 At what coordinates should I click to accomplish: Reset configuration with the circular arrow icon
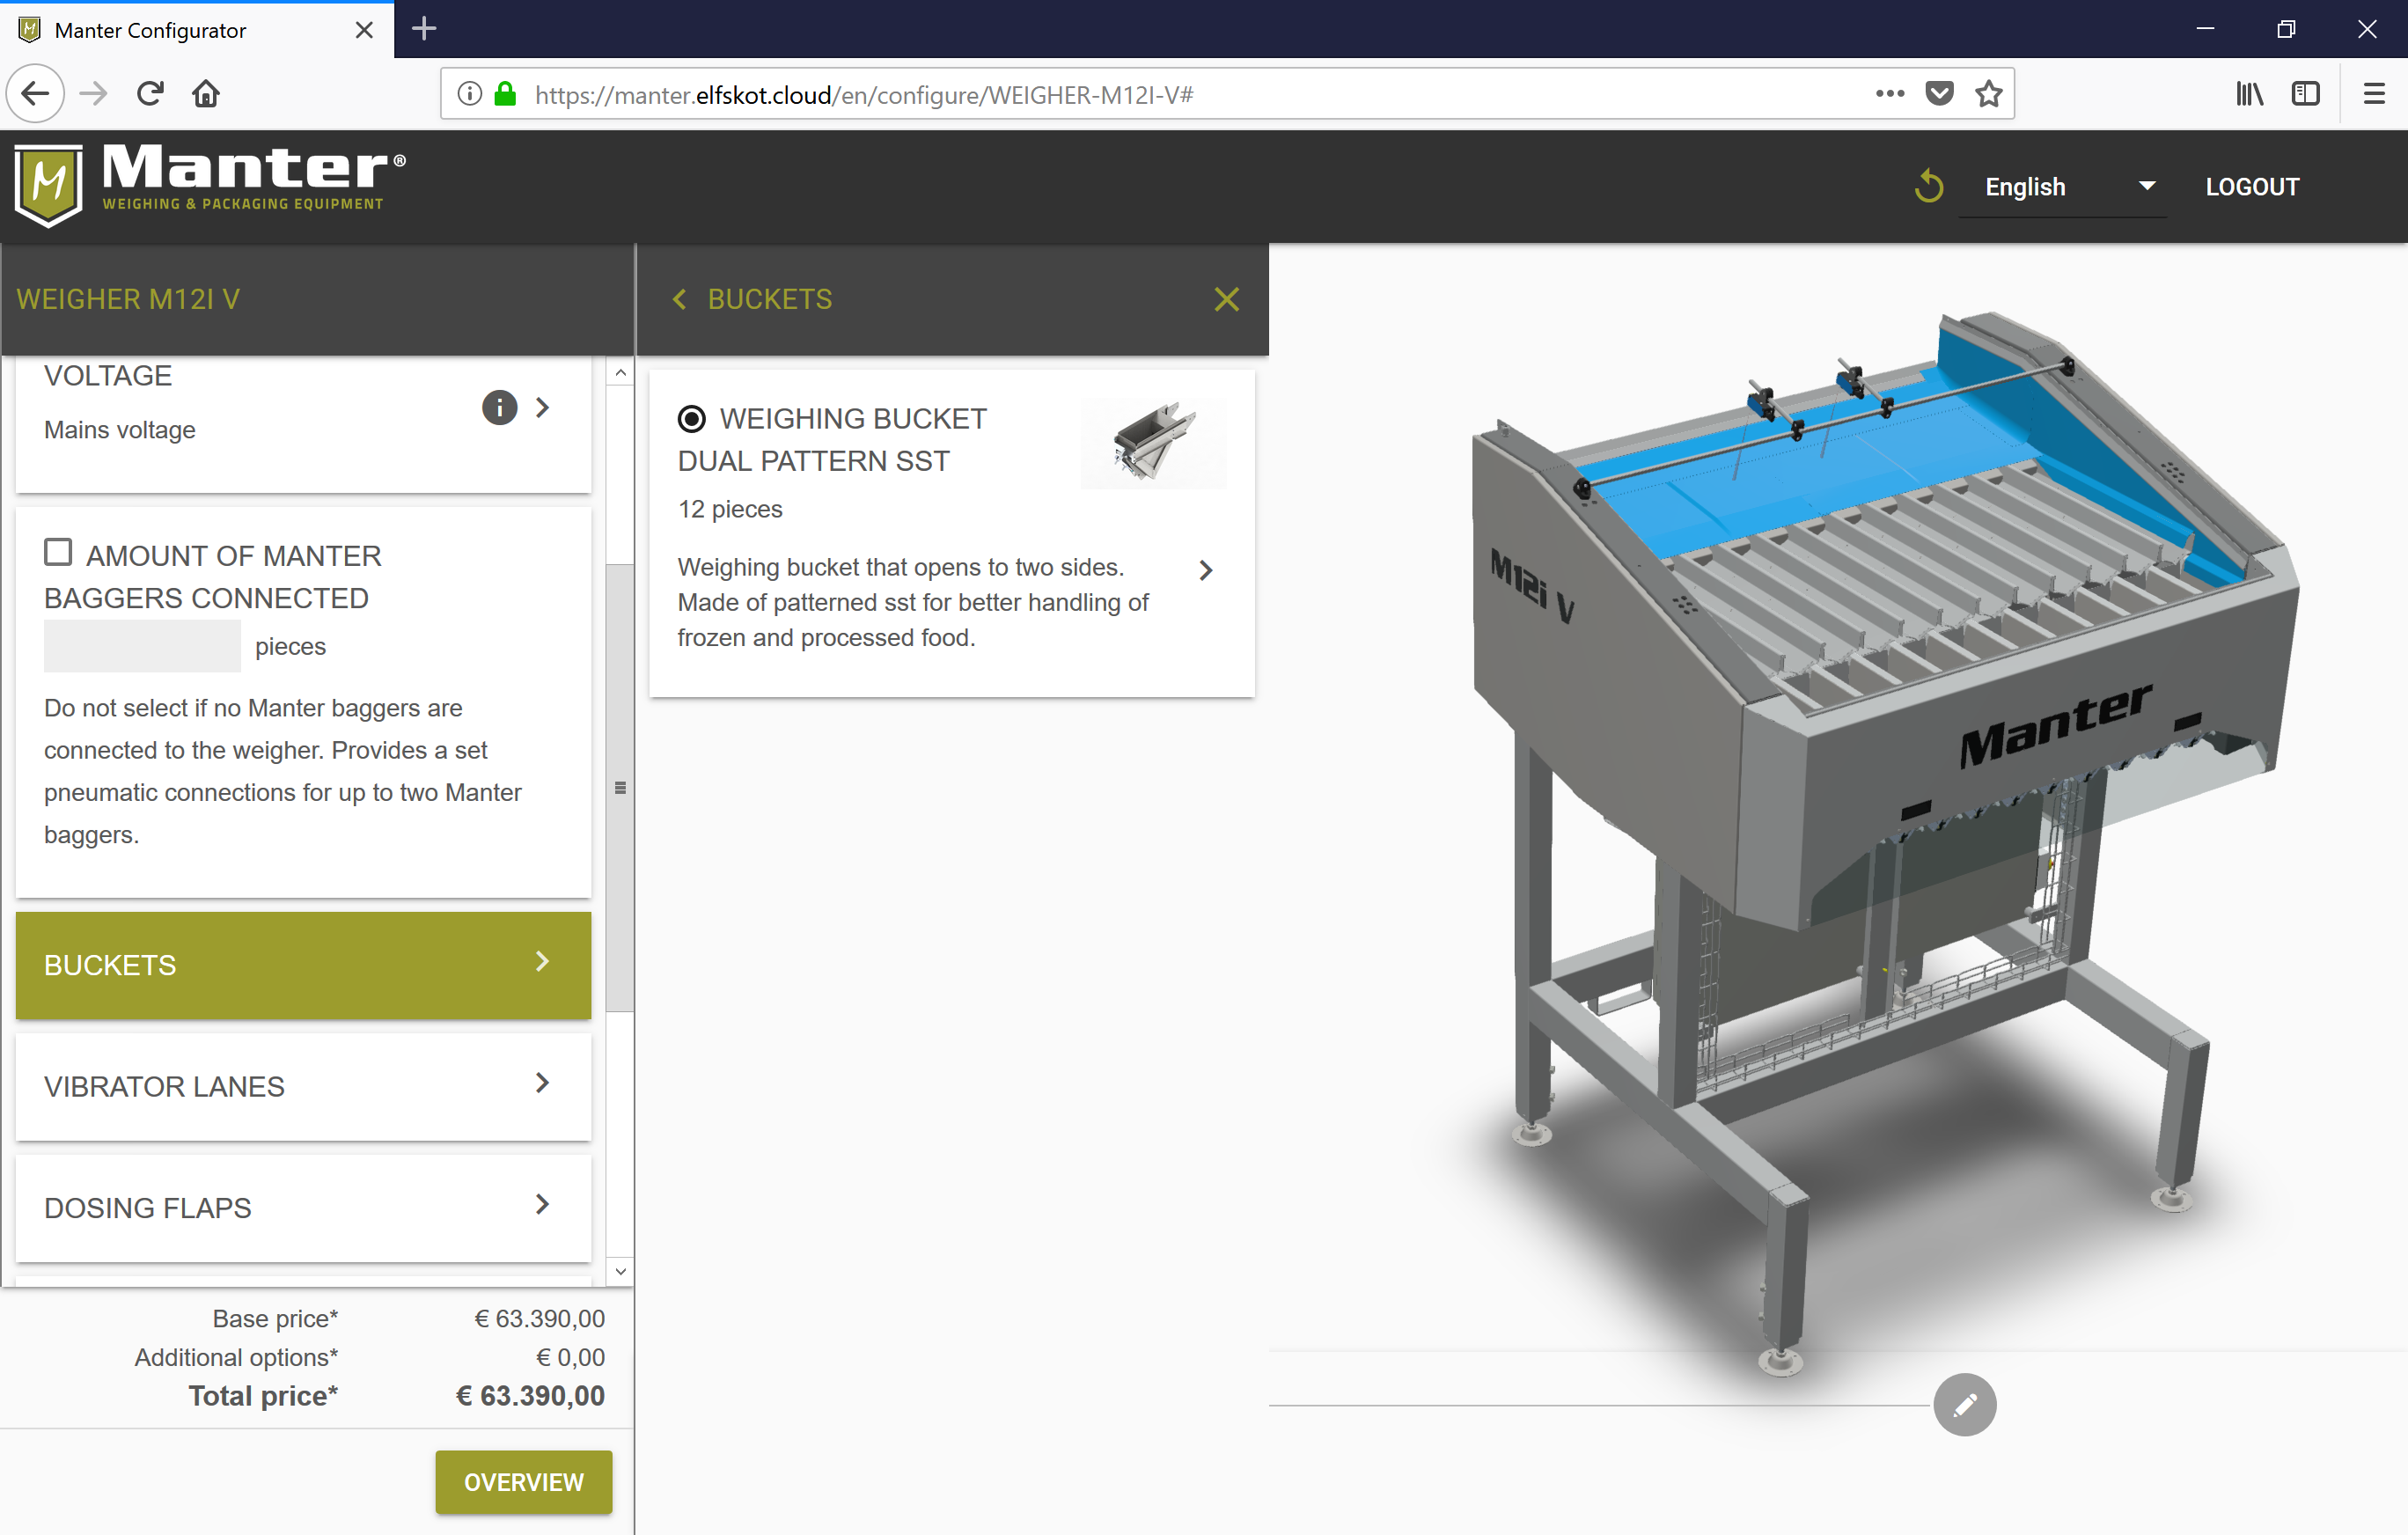tap(1929, 187)
